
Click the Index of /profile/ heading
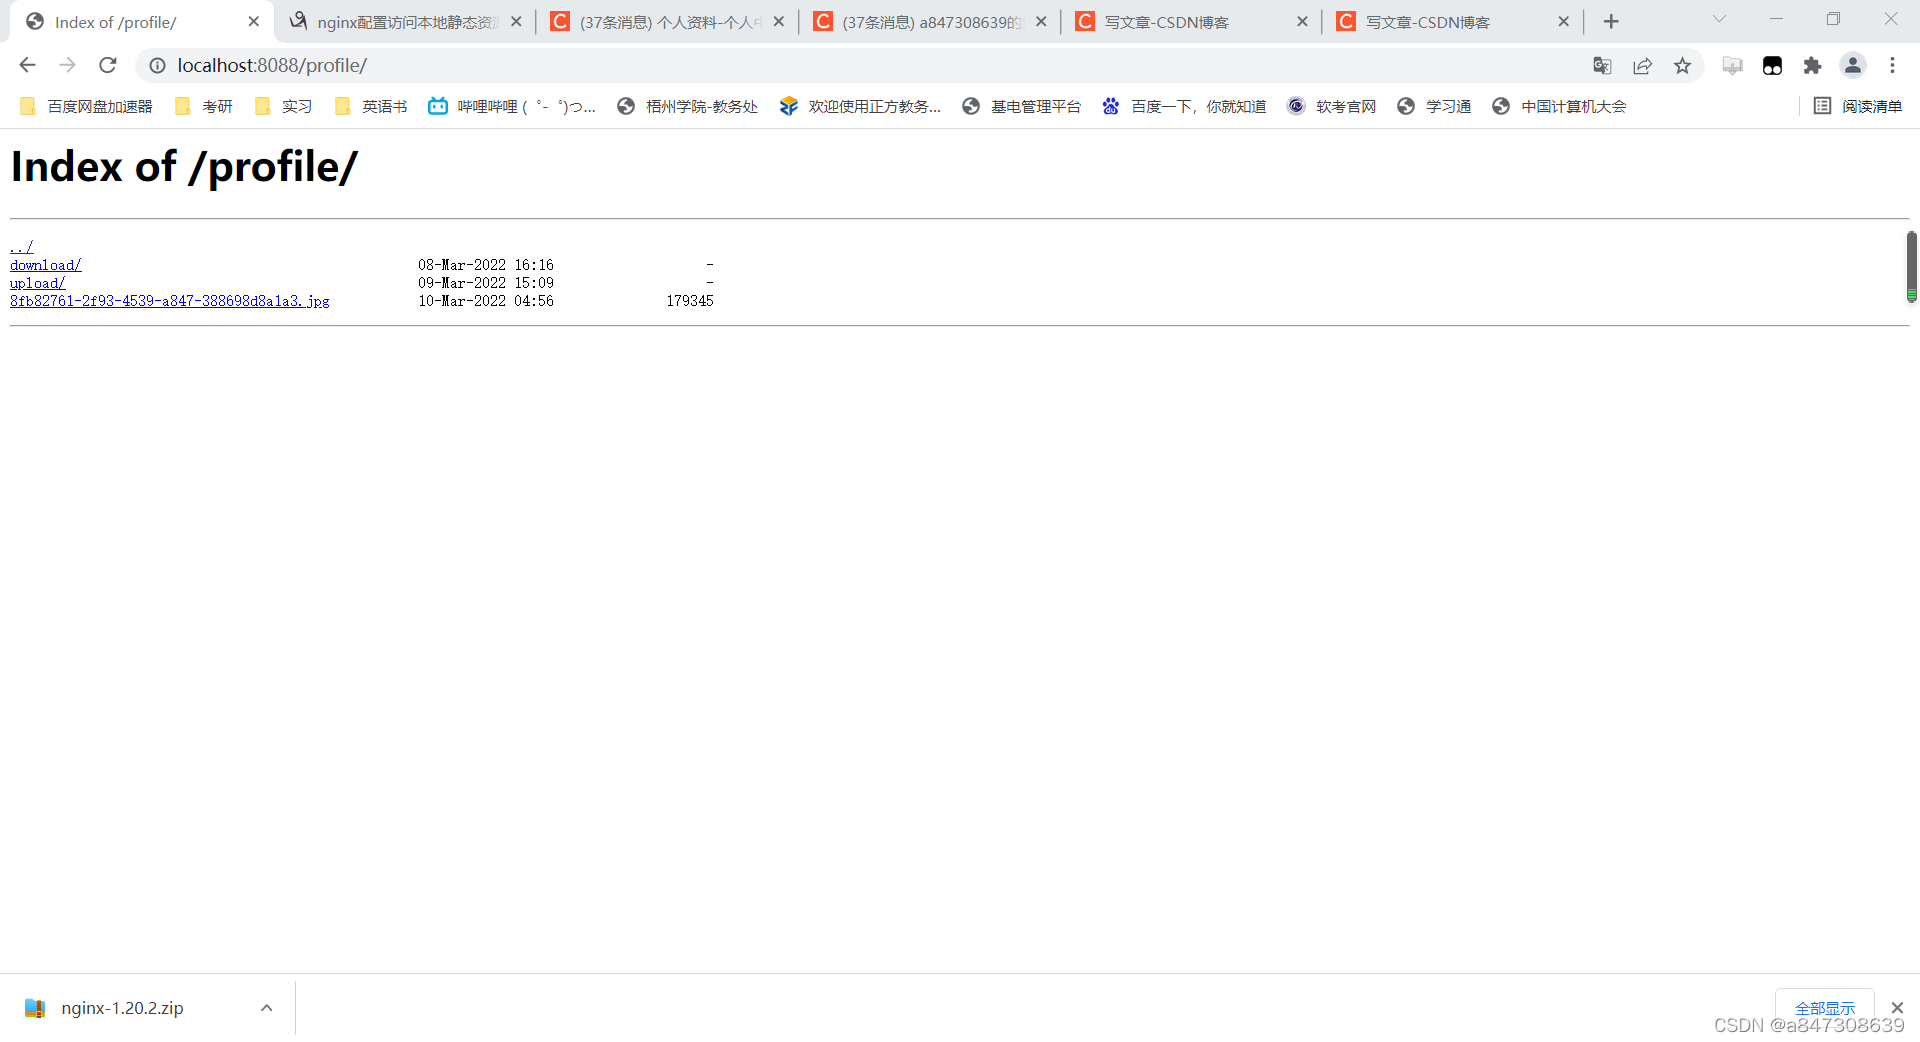click(x=184, y=167)
